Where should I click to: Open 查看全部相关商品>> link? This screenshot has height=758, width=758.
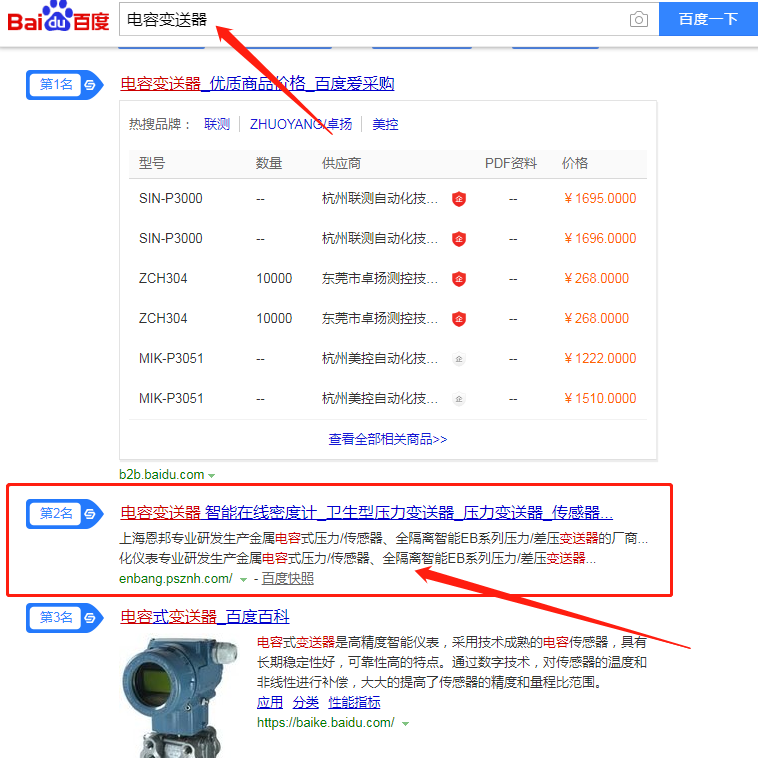[x=388, y=439]
